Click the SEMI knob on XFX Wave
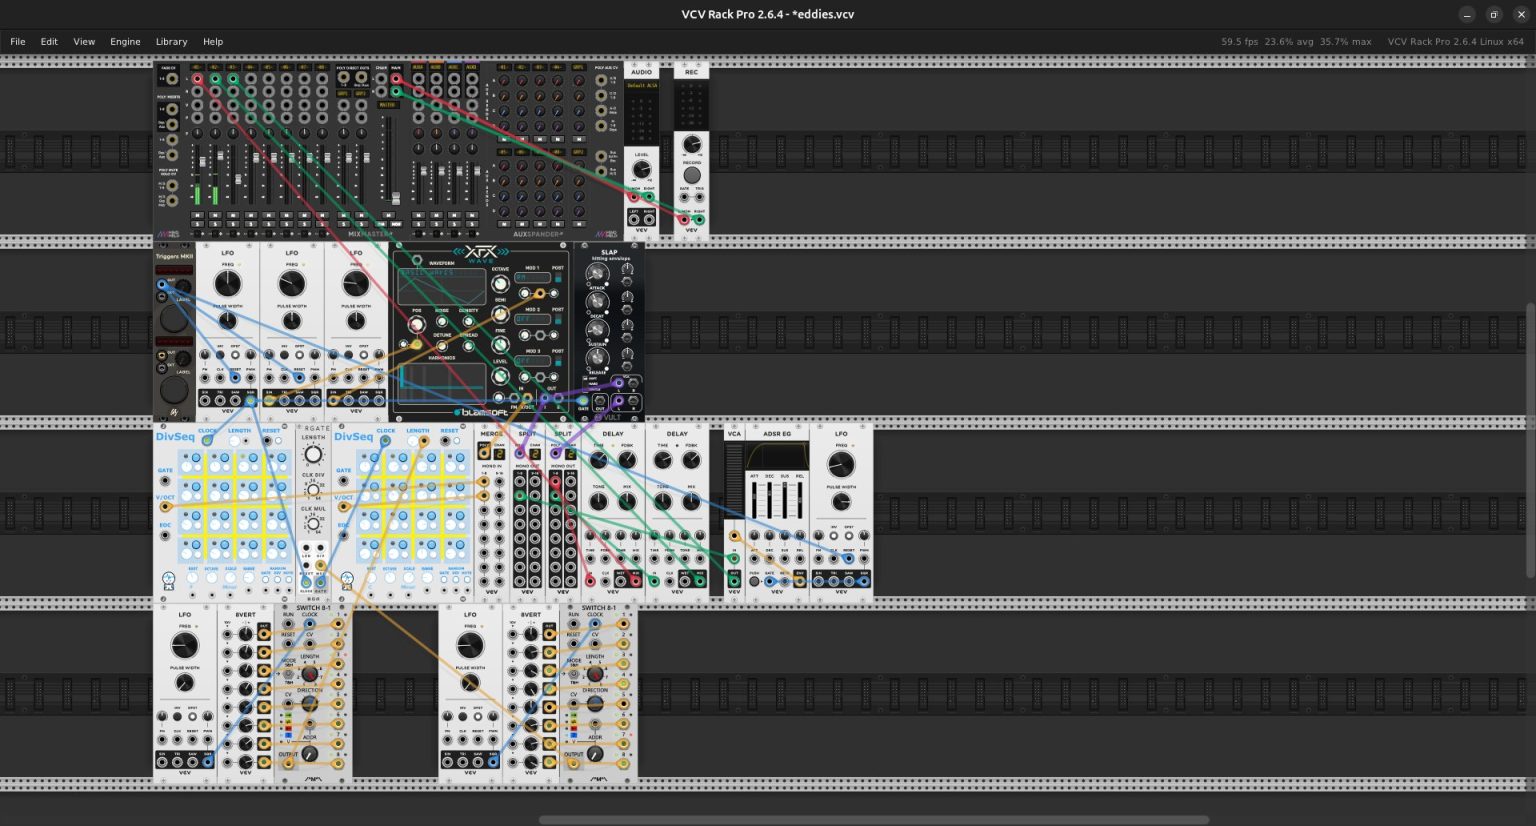 (x=500, y=314)
